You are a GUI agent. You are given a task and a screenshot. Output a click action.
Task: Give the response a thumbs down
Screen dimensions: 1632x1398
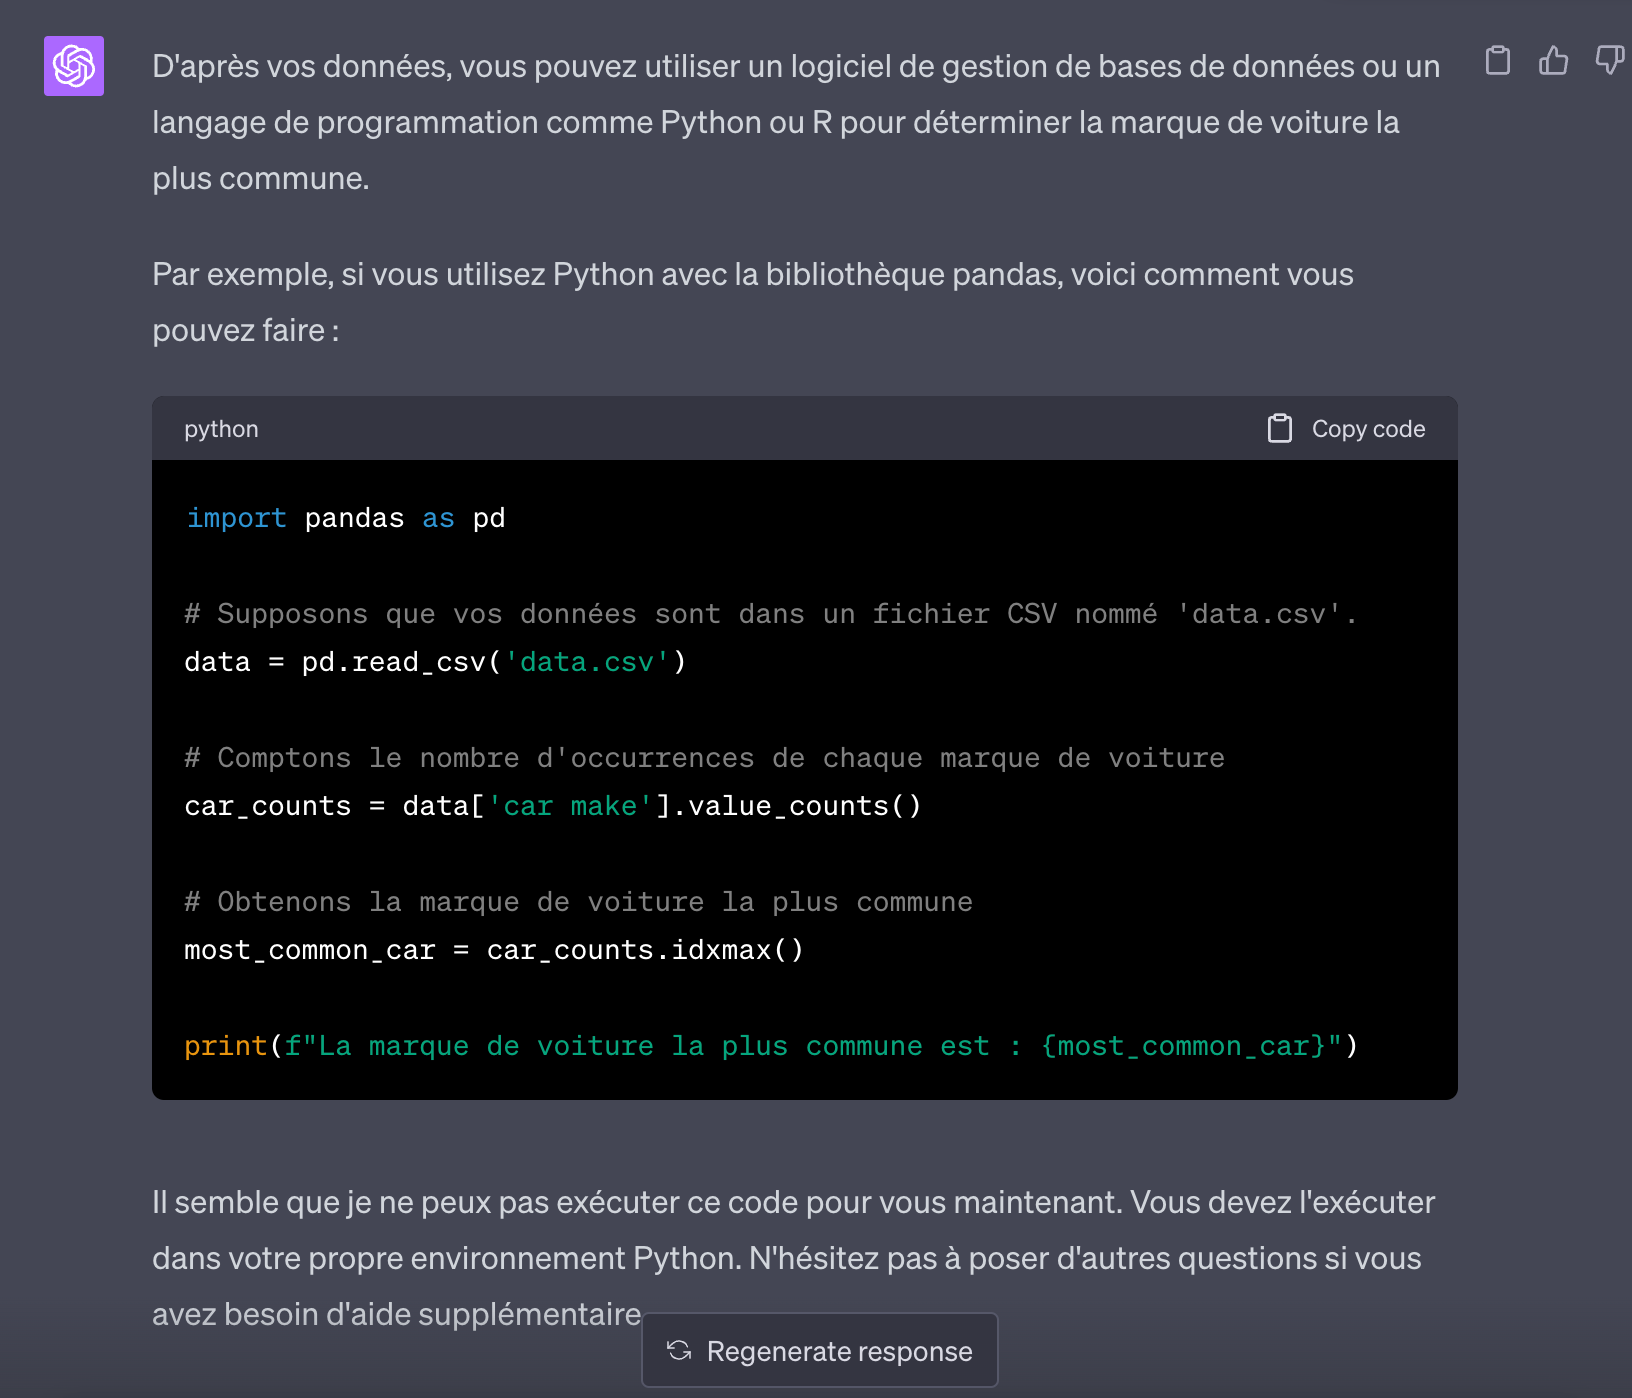coord(1608,61)
